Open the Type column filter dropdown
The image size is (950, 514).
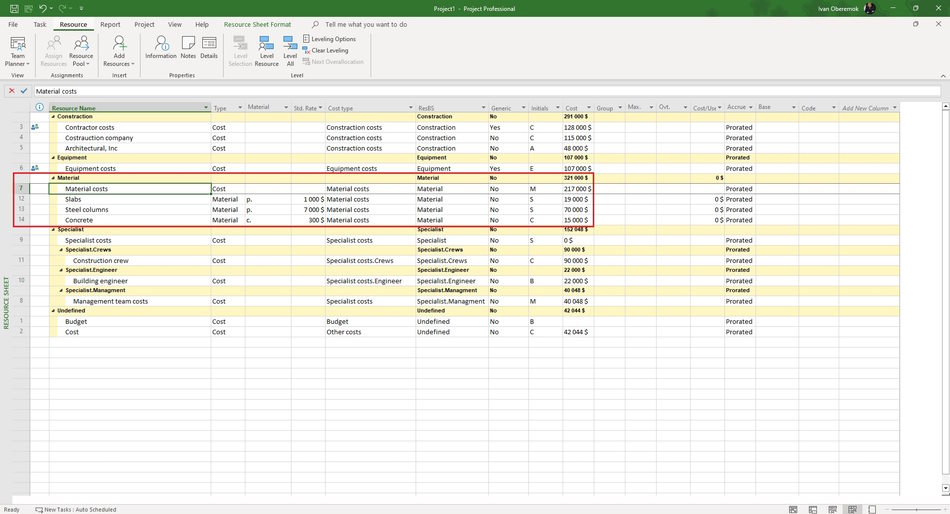click(x=240, y=108)
